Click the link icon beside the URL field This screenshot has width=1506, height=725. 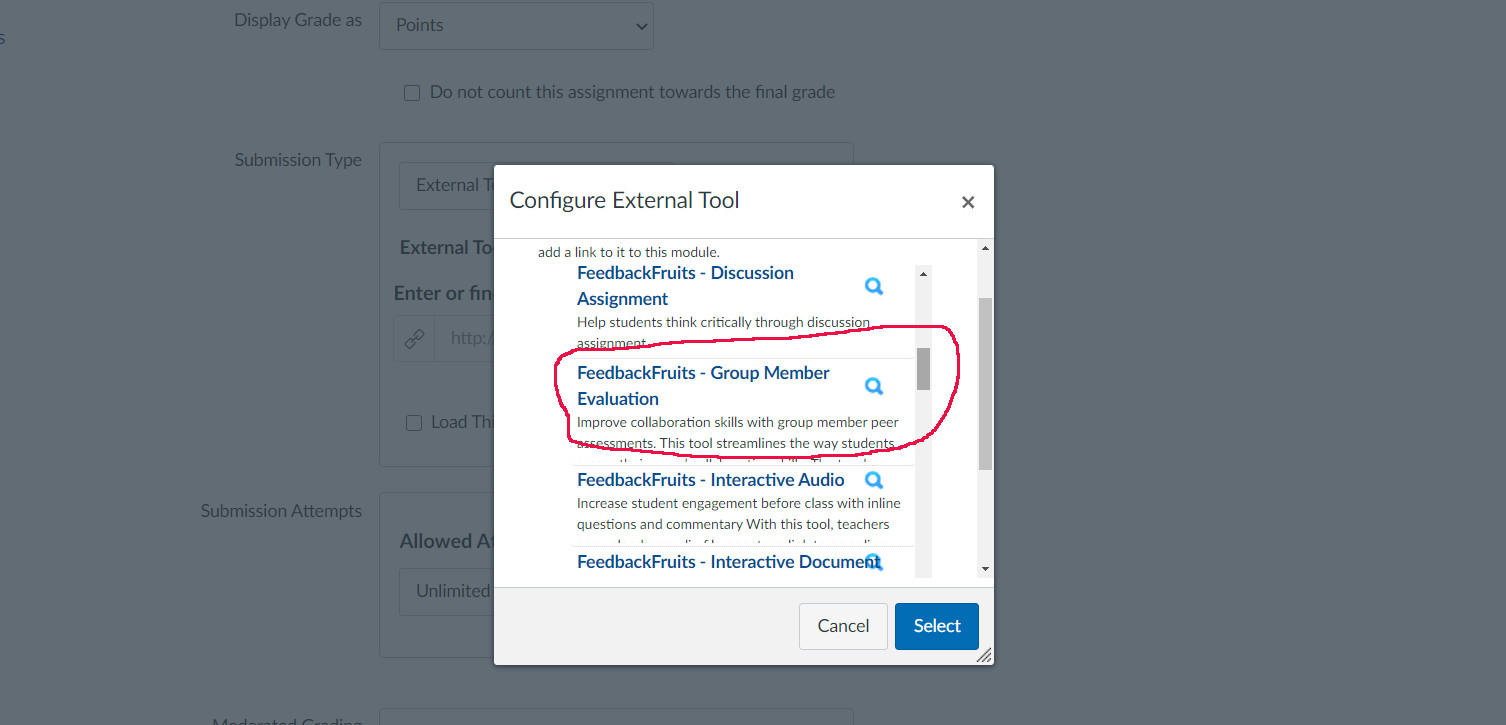(x=414, y=339)
